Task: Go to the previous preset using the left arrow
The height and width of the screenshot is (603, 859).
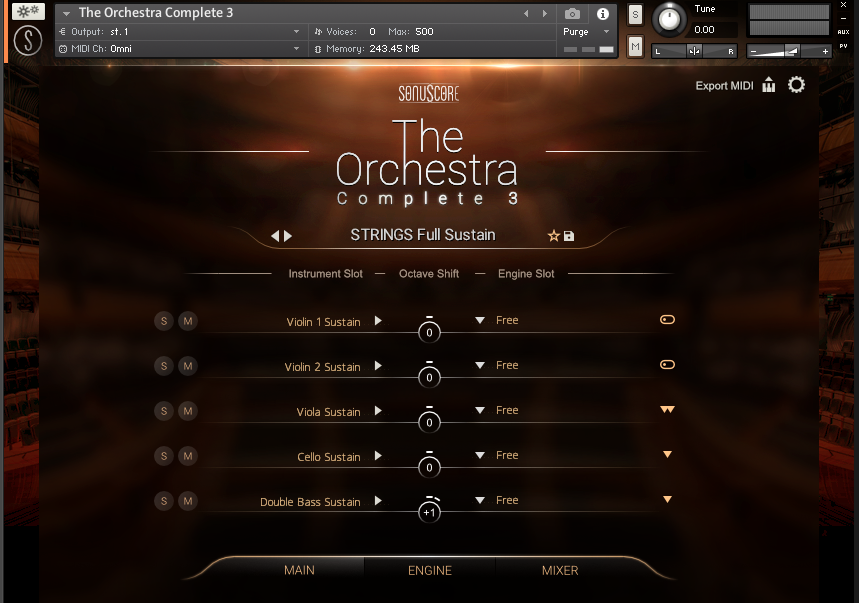Action: click(x=276, y=236)
